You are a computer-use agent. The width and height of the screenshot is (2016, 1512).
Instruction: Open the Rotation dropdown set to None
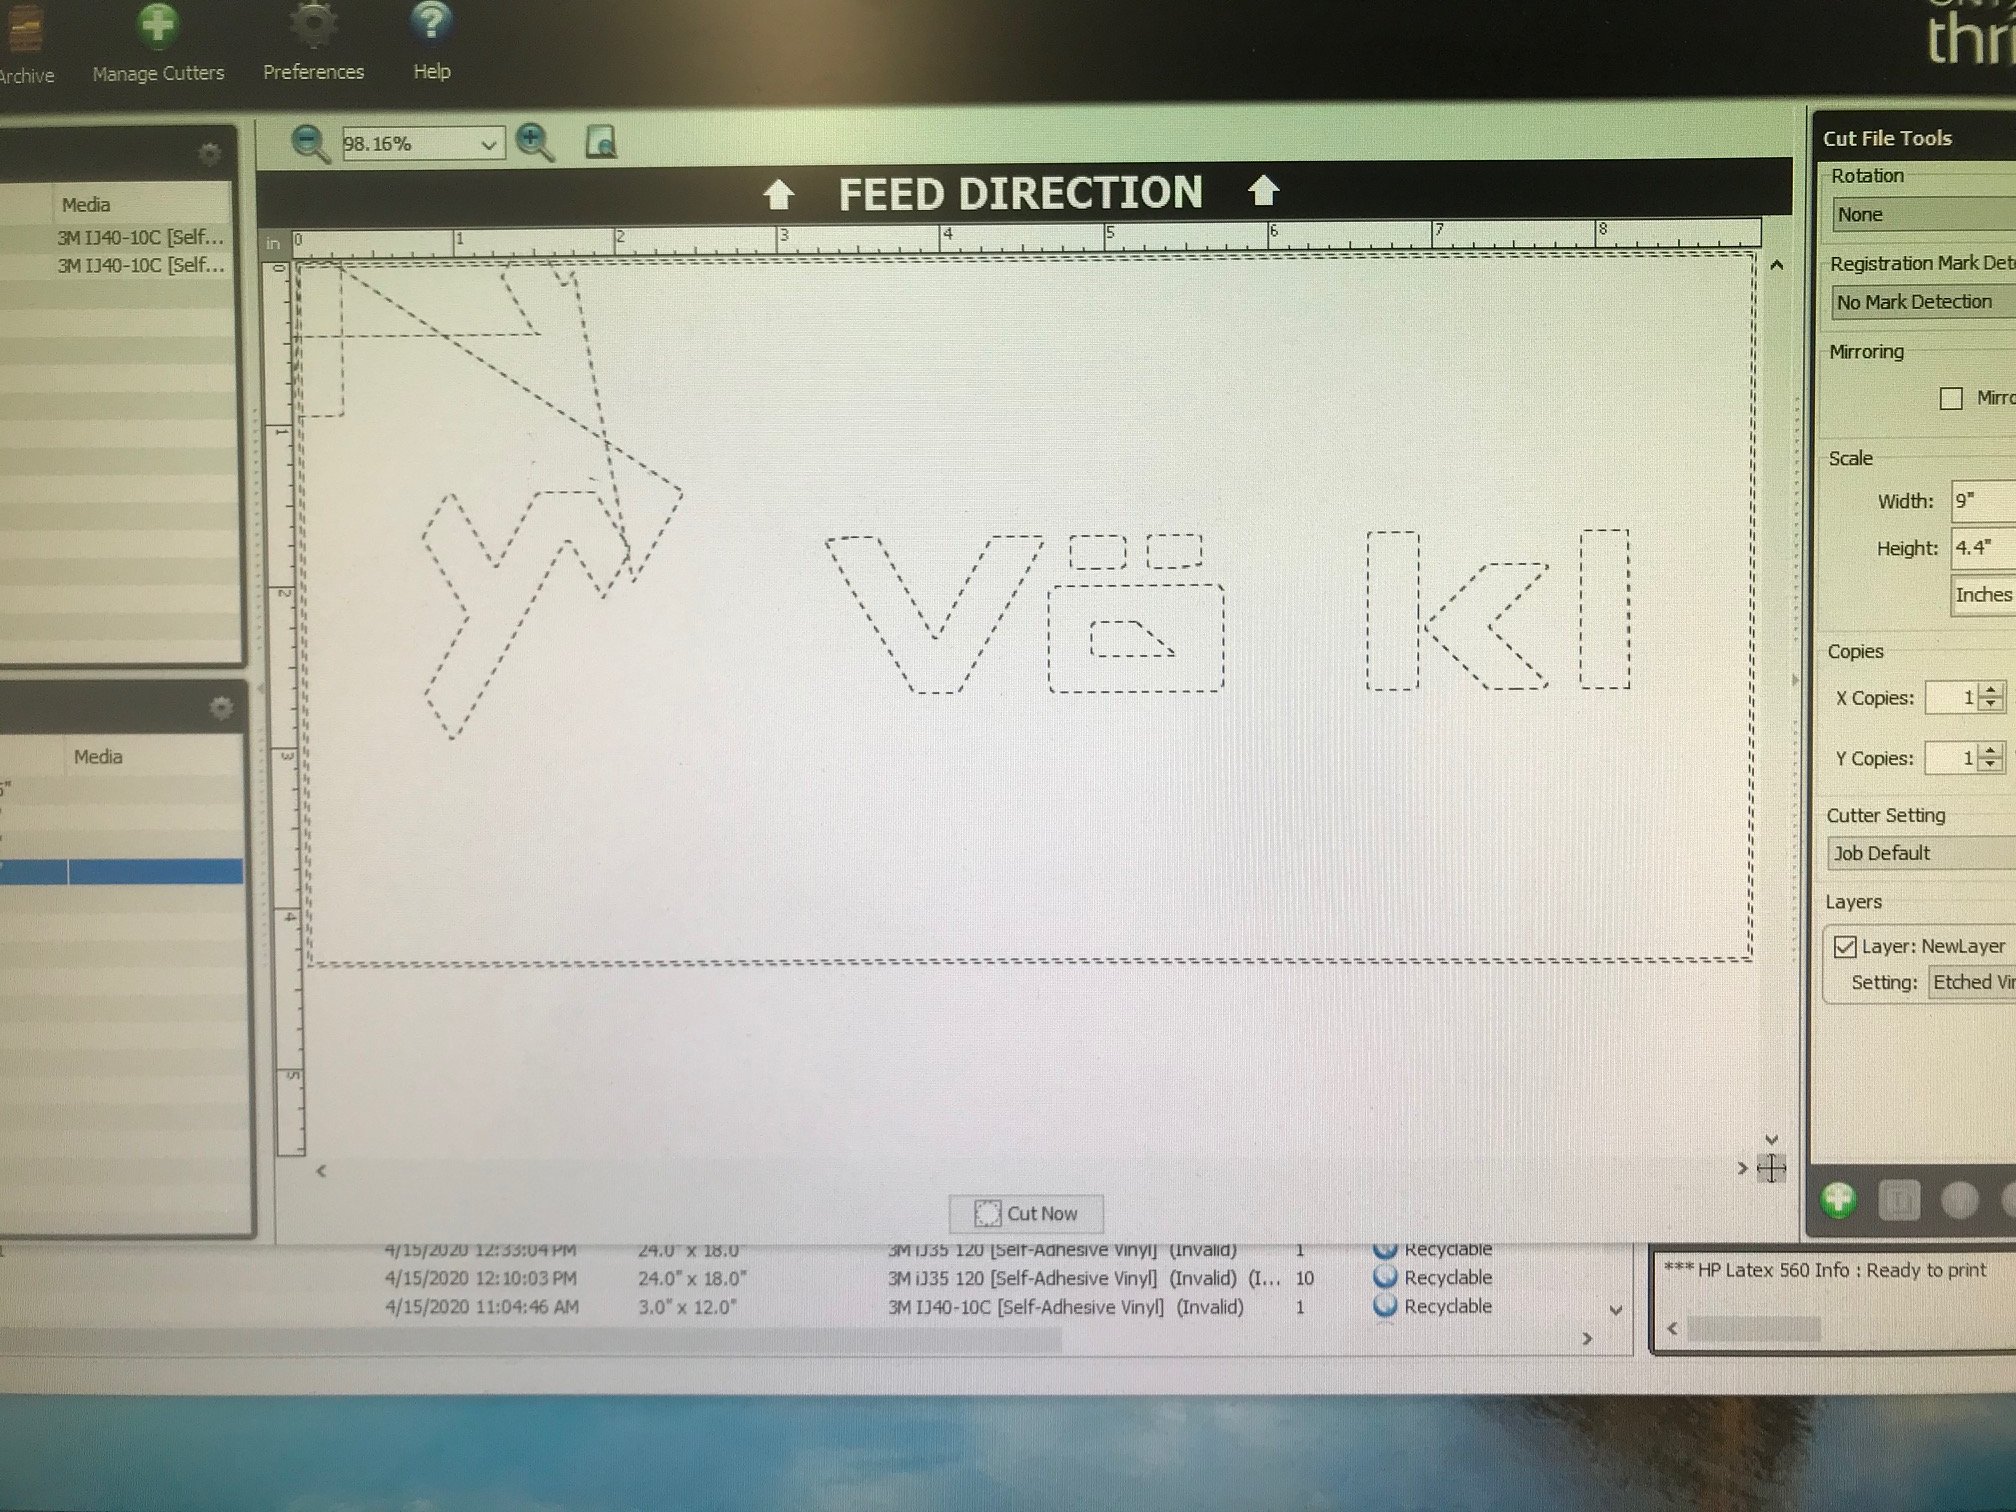click(x=1925, y=214)
